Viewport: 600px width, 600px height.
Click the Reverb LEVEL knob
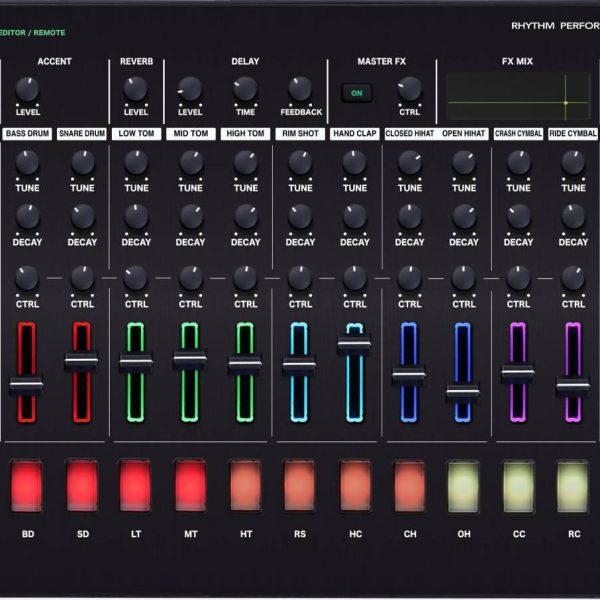point(135,89)
